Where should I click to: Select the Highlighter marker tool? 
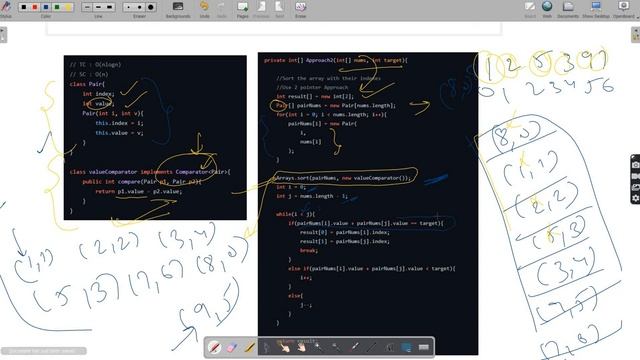click(249, 347)
